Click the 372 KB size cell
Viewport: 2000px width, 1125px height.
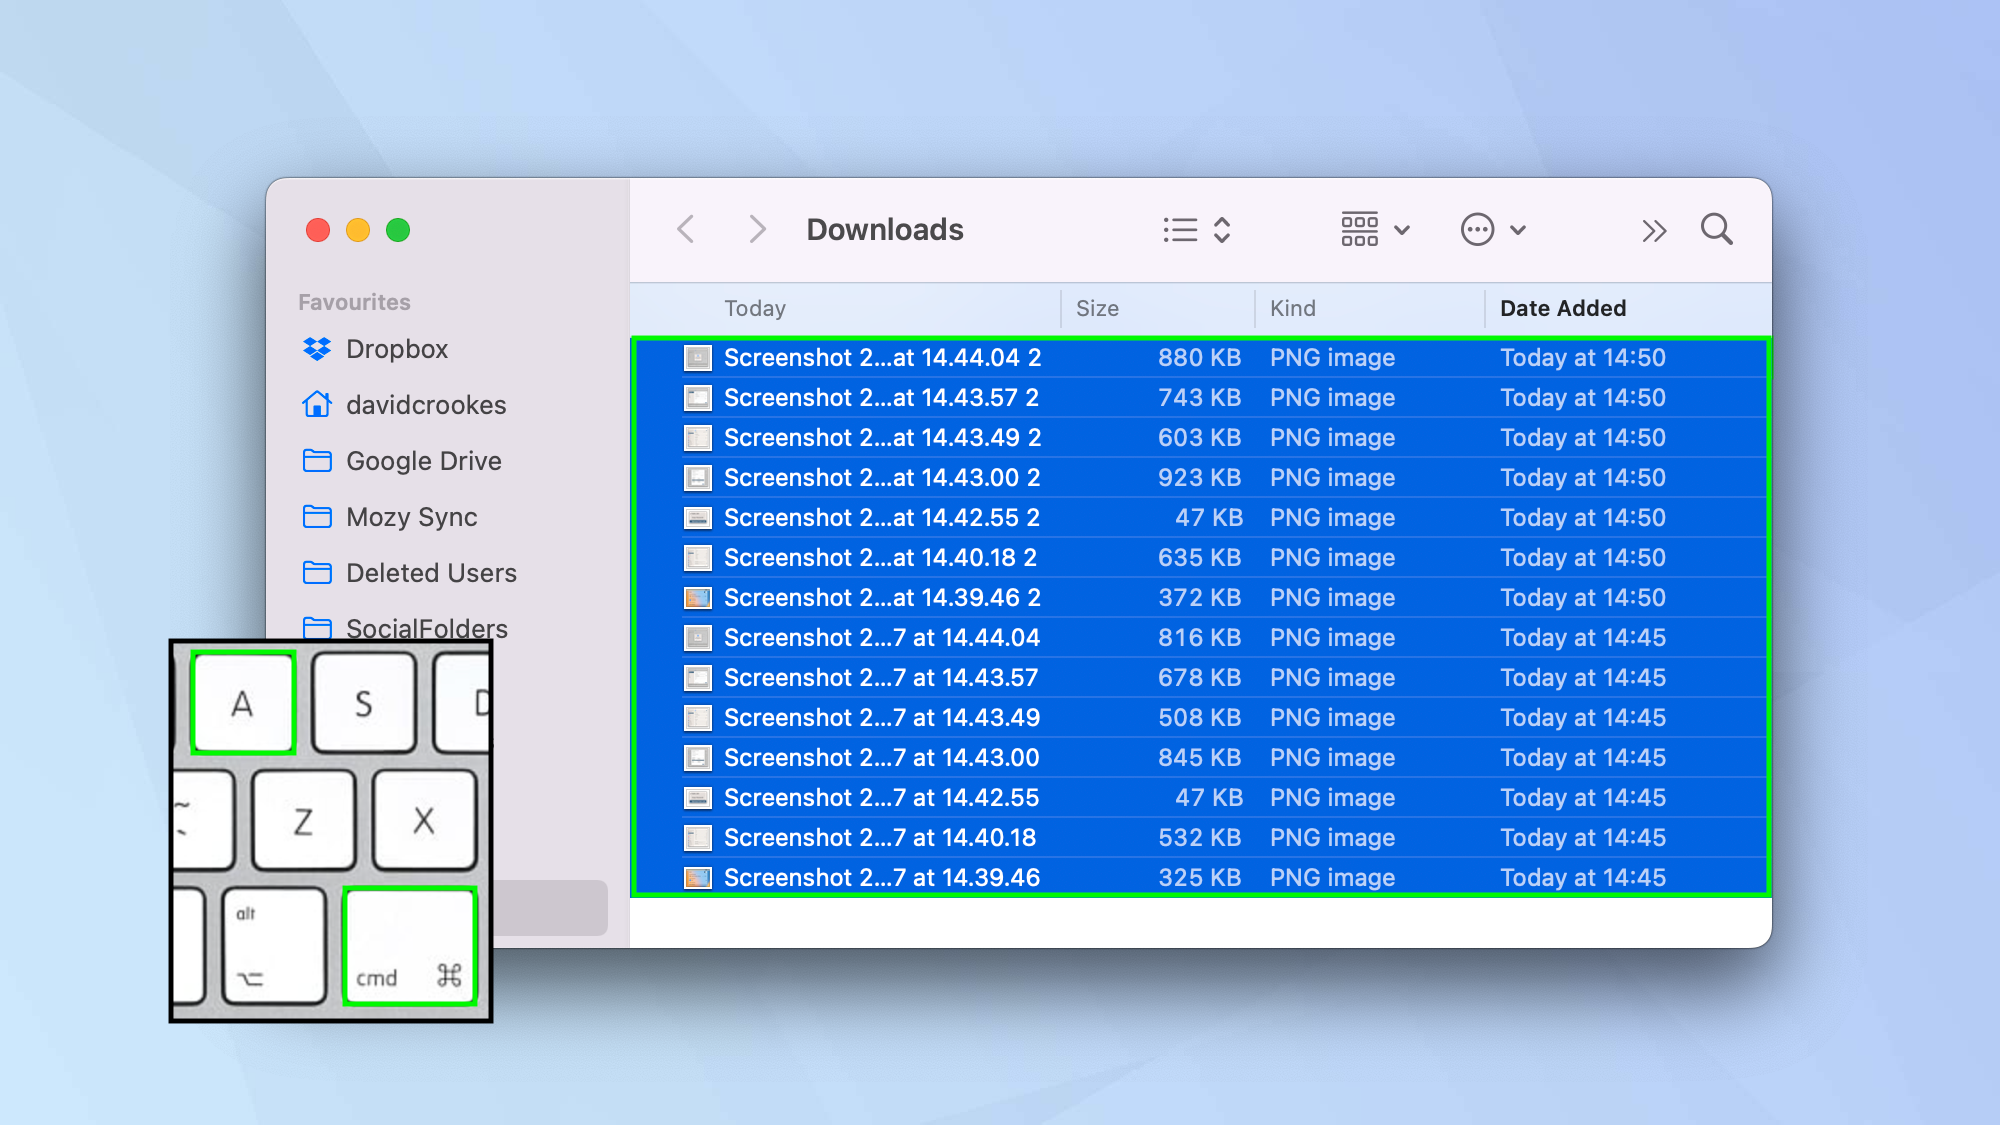click(x=1199, y=598)
